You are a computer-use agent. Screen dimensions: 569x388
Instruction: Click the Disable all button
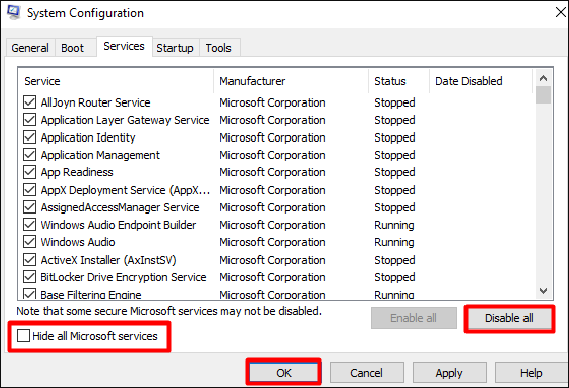509,318
